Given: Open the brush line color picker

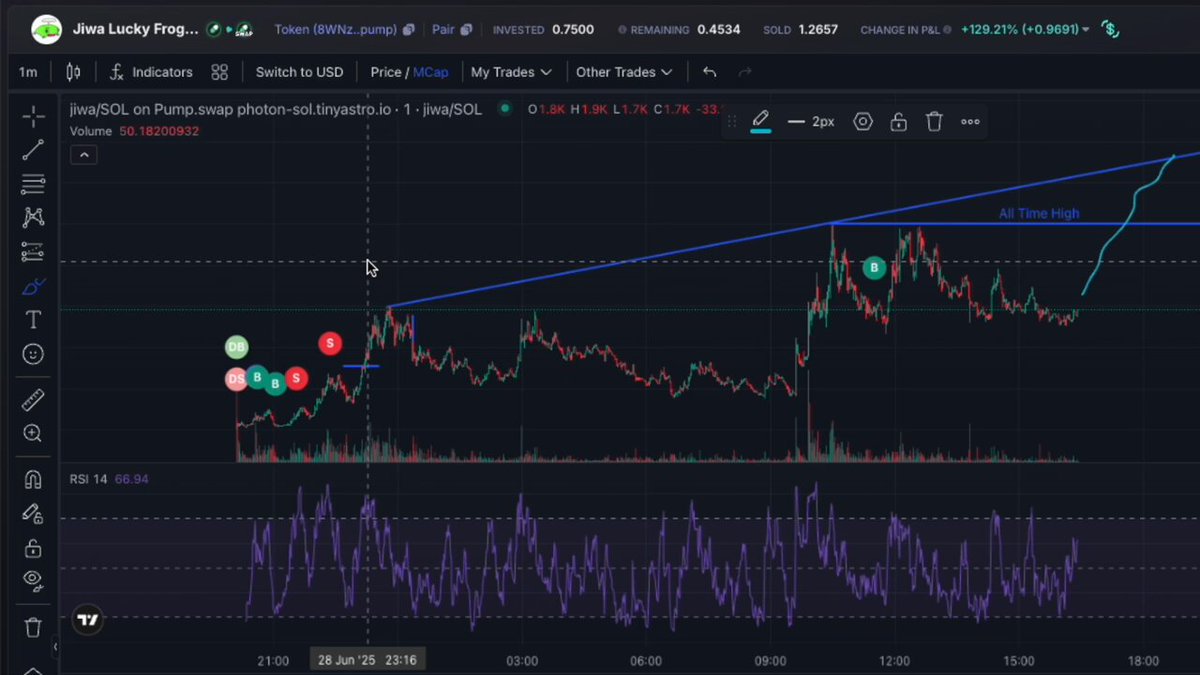Looking at the screenshot, I should [761, 122].
